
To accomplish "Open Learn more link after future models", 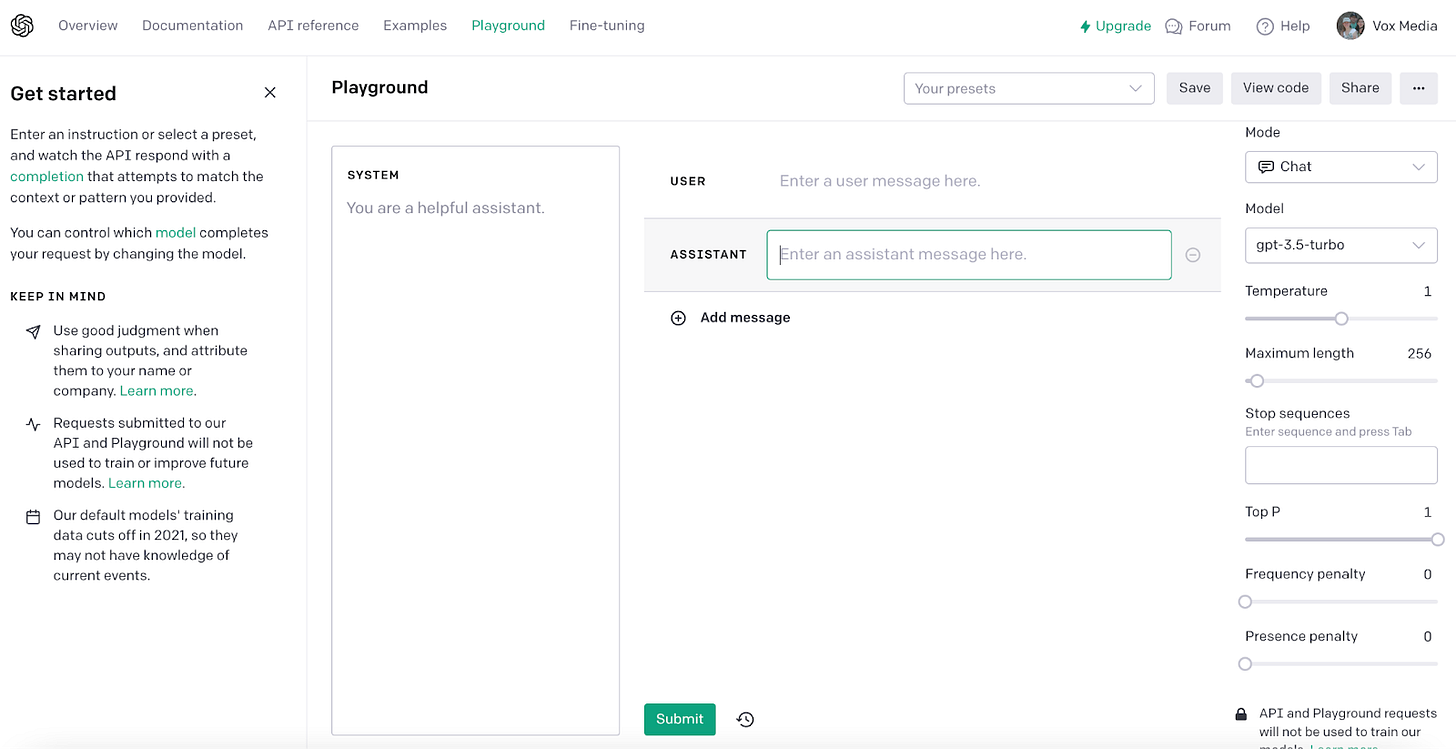I will [146, 483].
